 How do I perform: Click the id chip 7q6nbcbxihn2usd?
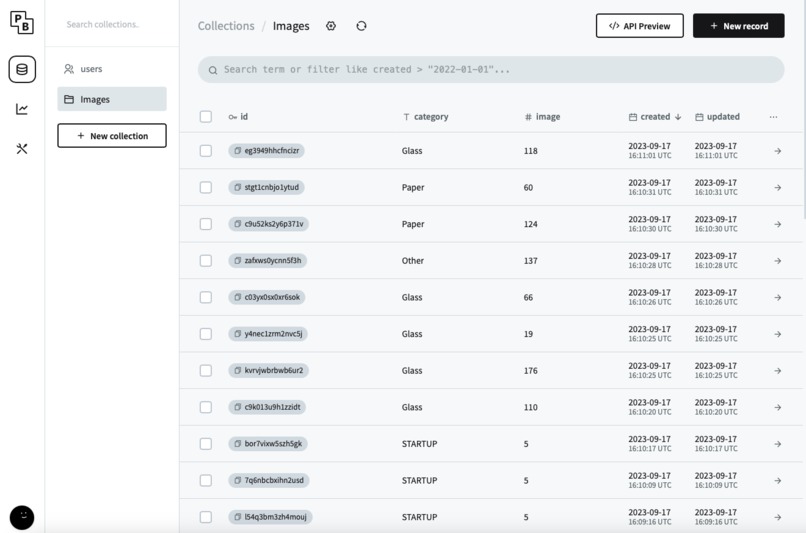[x=269, y=480]
